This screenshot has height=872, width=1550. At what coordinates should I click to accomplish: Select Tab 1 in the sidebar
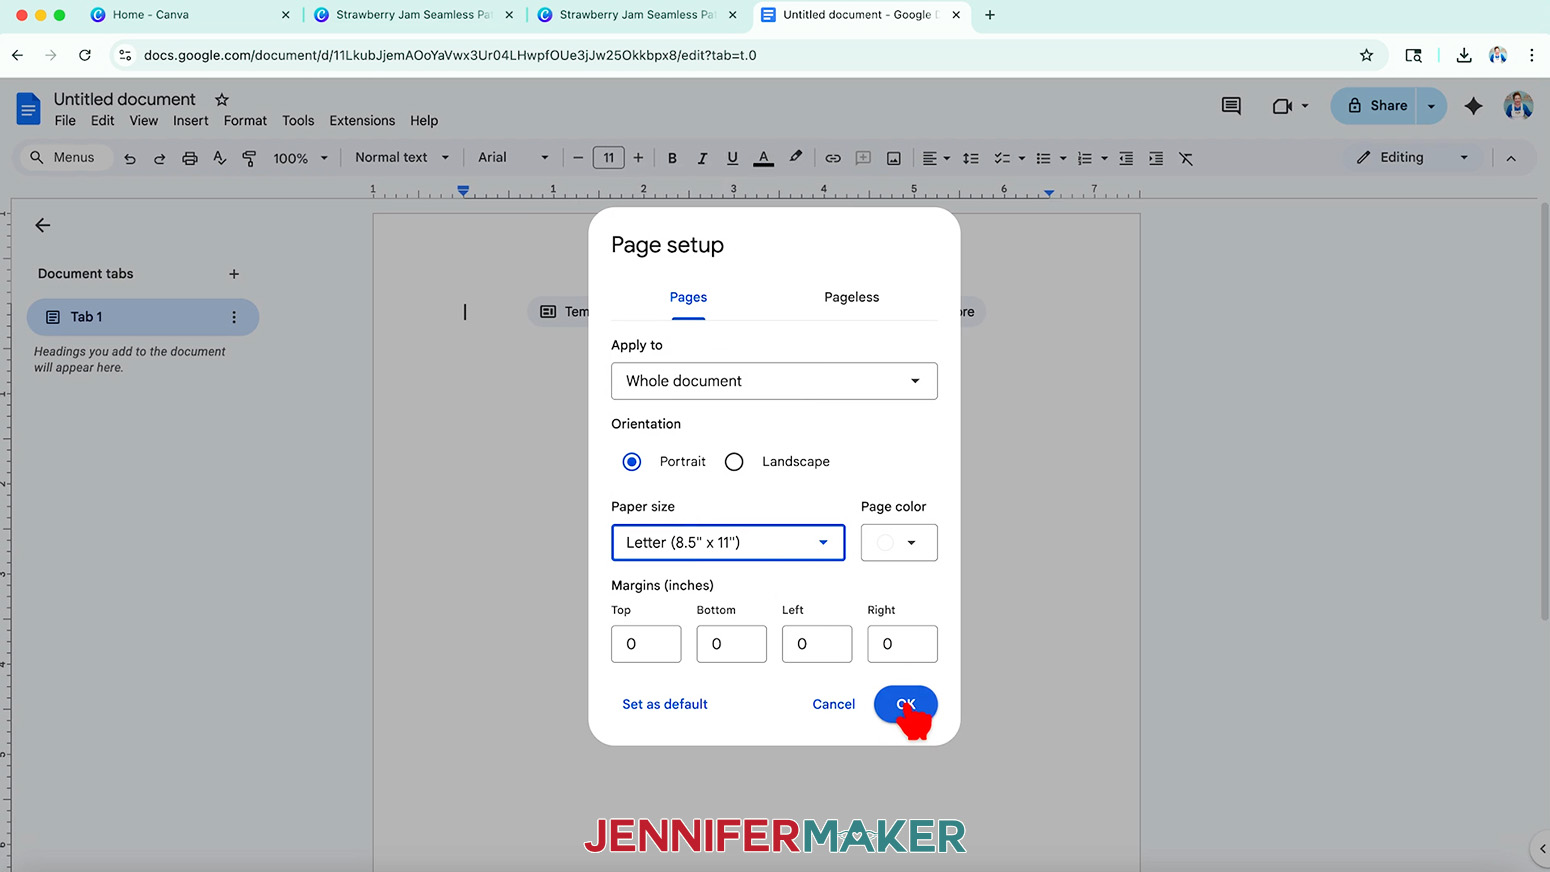point(143,317)
